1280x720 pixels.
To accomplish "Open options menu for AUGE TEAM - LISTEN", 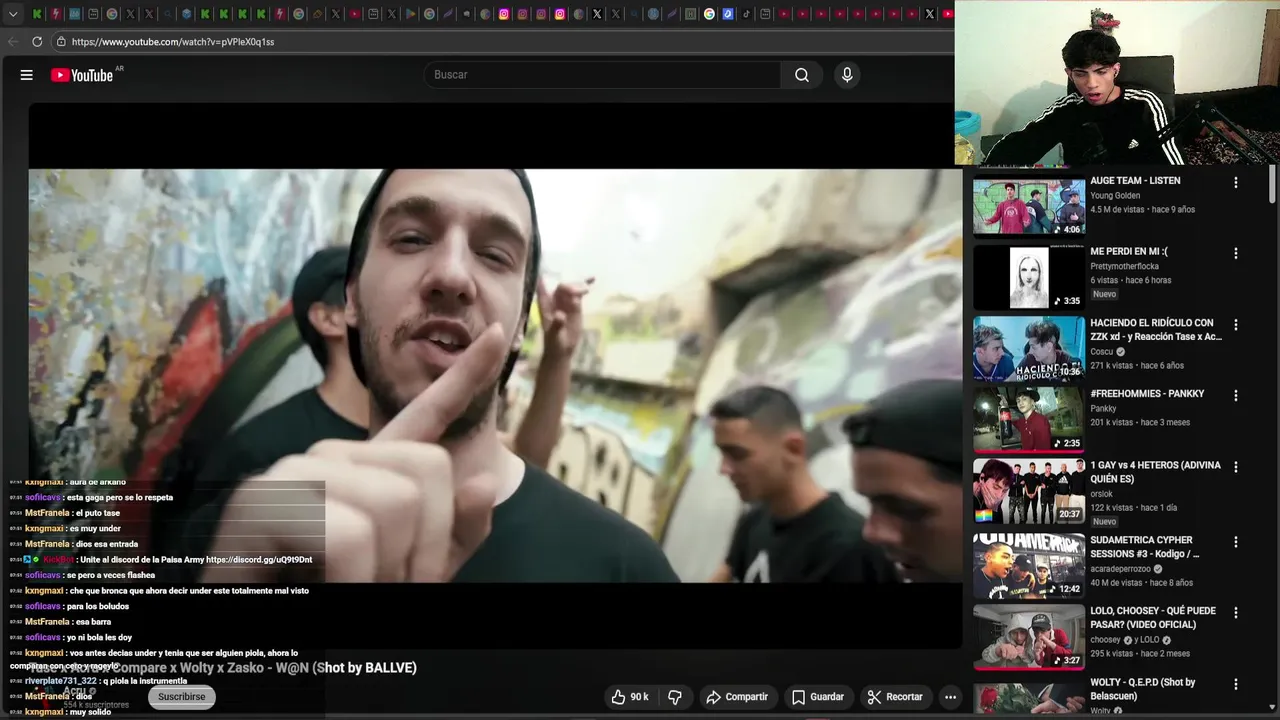I will pyautogui.click(x=1236, y=182).
